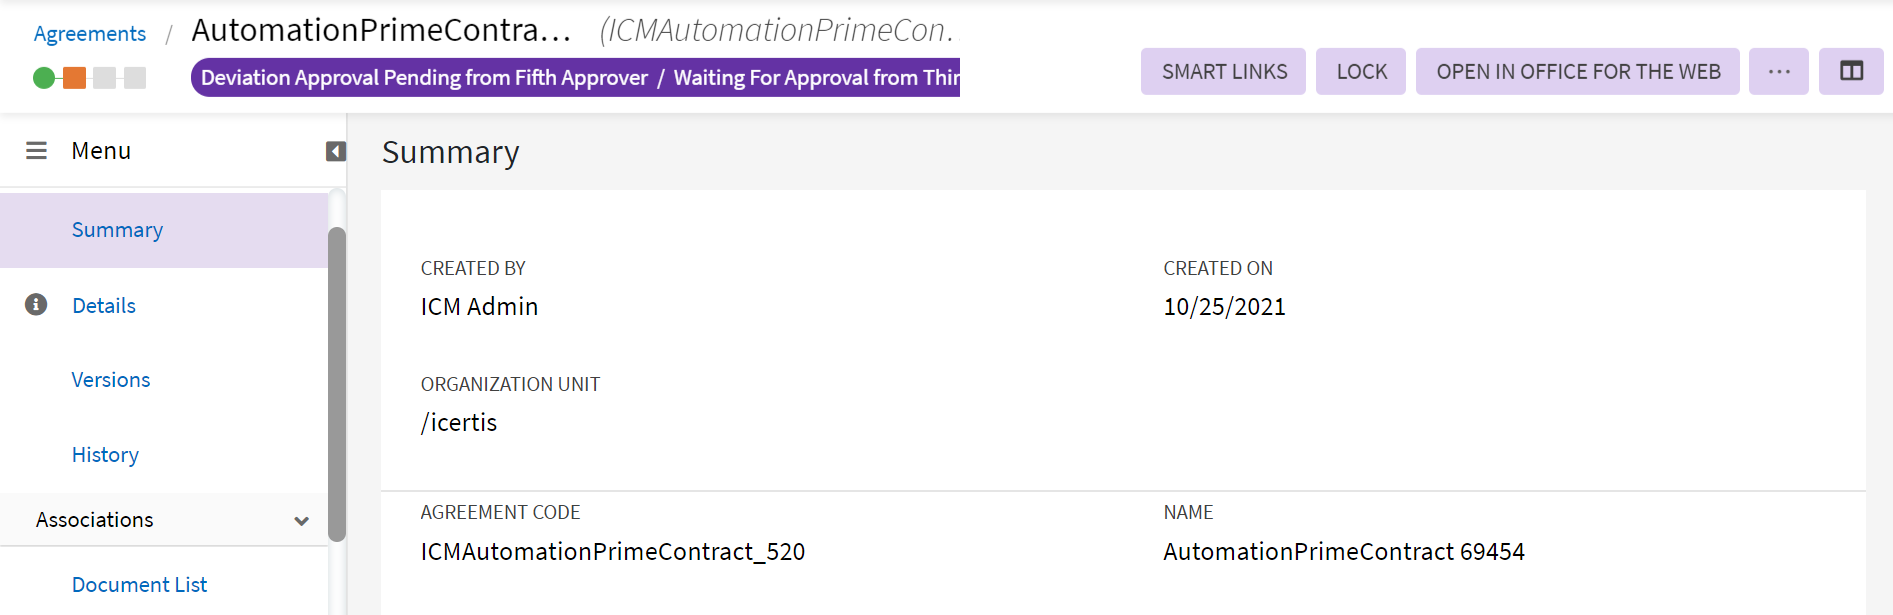Click the sidebar vertical scrollbar

coord(337,384)
